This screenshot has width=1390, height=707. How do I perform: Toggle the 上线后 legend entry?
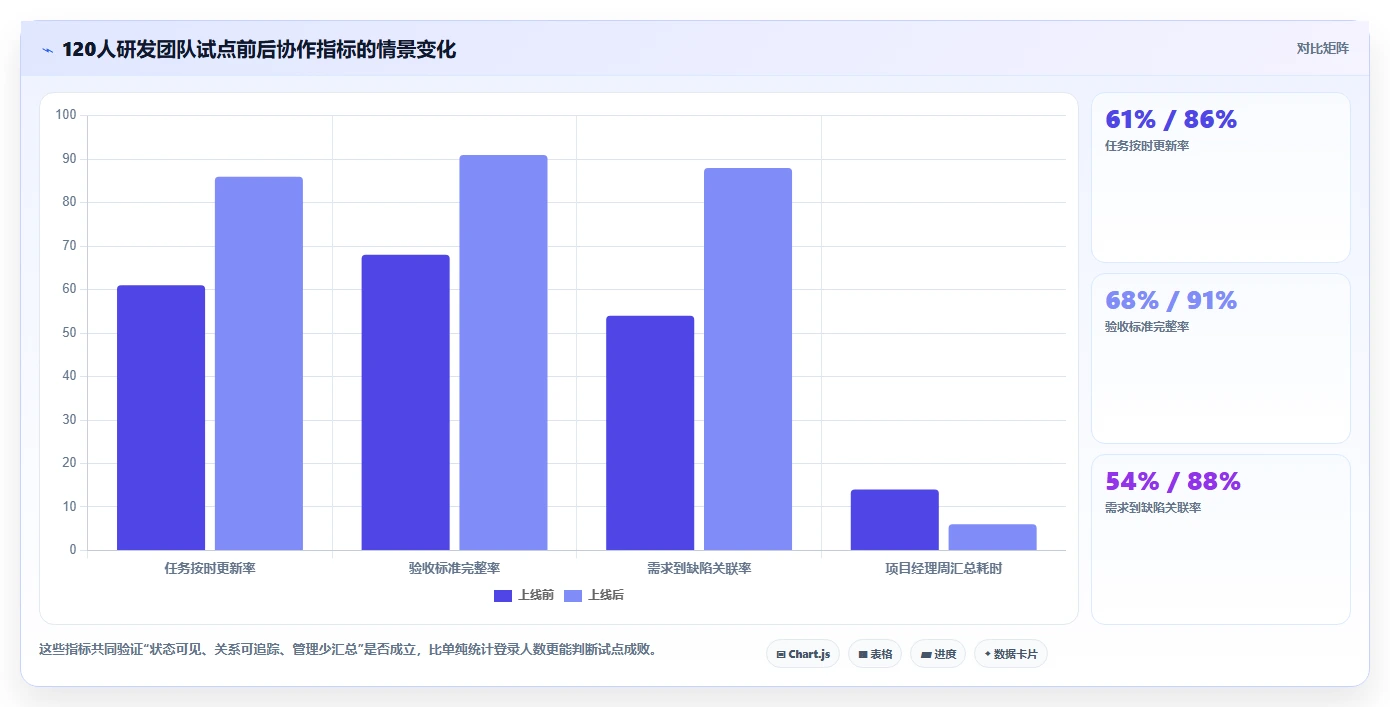coord(594,595)
